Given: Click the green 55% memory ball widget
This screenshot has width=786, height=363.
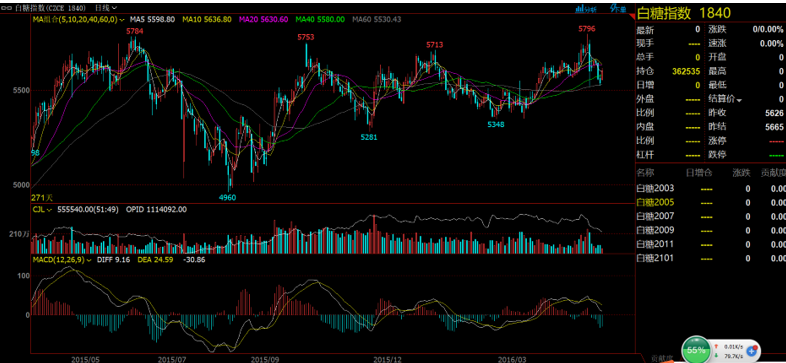Looking at the screenshot, I should pos(696,349).
